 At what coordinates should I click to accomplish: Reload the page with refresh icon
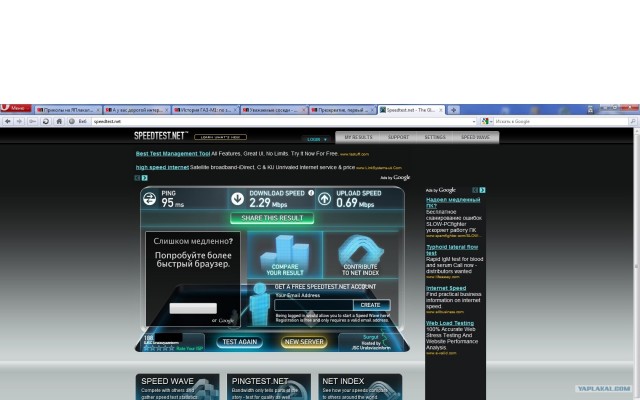coord(46,121)
